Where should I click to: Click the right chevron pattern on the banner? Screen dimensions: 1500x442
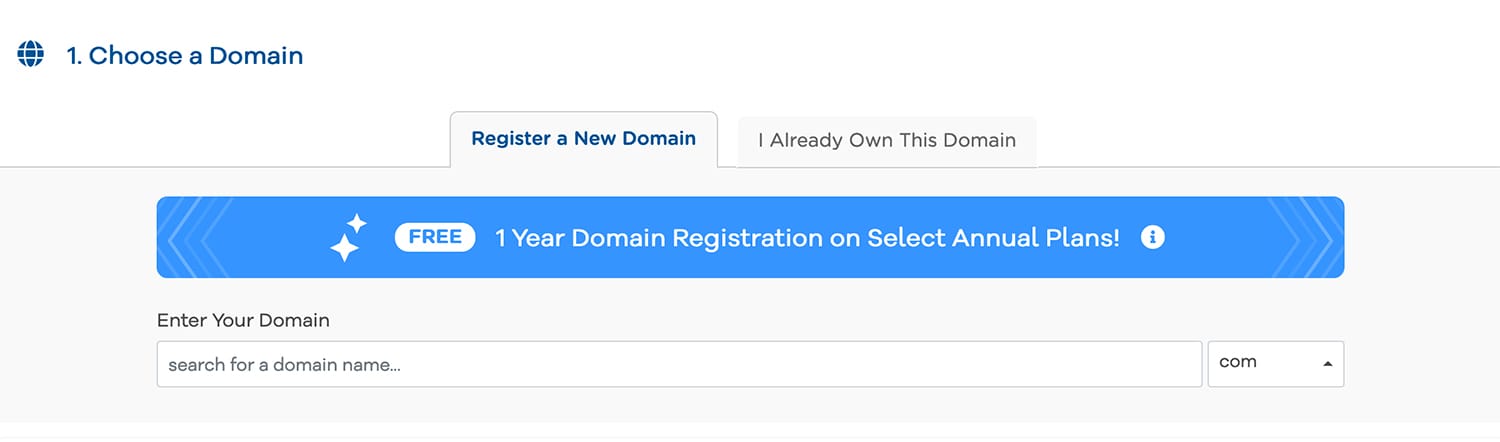click(x=1300, y=237)
